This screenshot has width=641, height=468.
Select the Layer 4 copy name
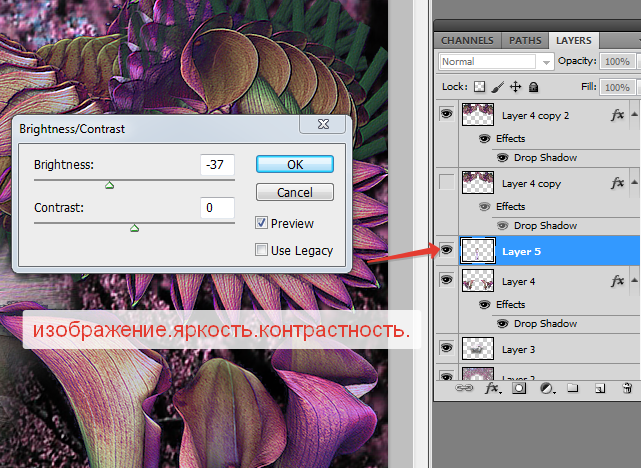point(531,184)
